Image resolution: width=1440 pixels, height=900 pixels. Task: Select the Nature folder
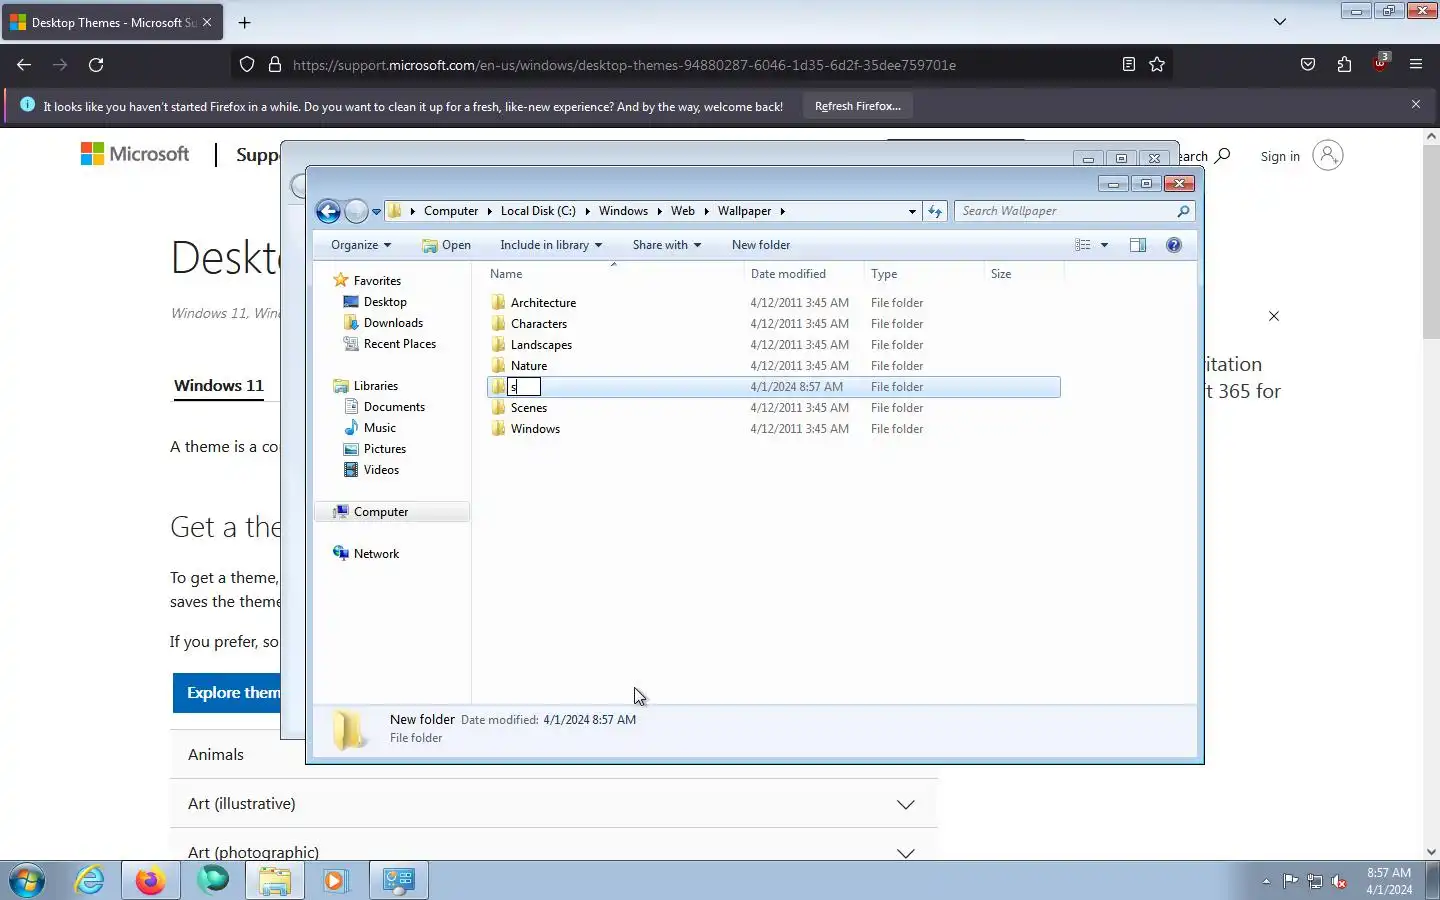528,366
